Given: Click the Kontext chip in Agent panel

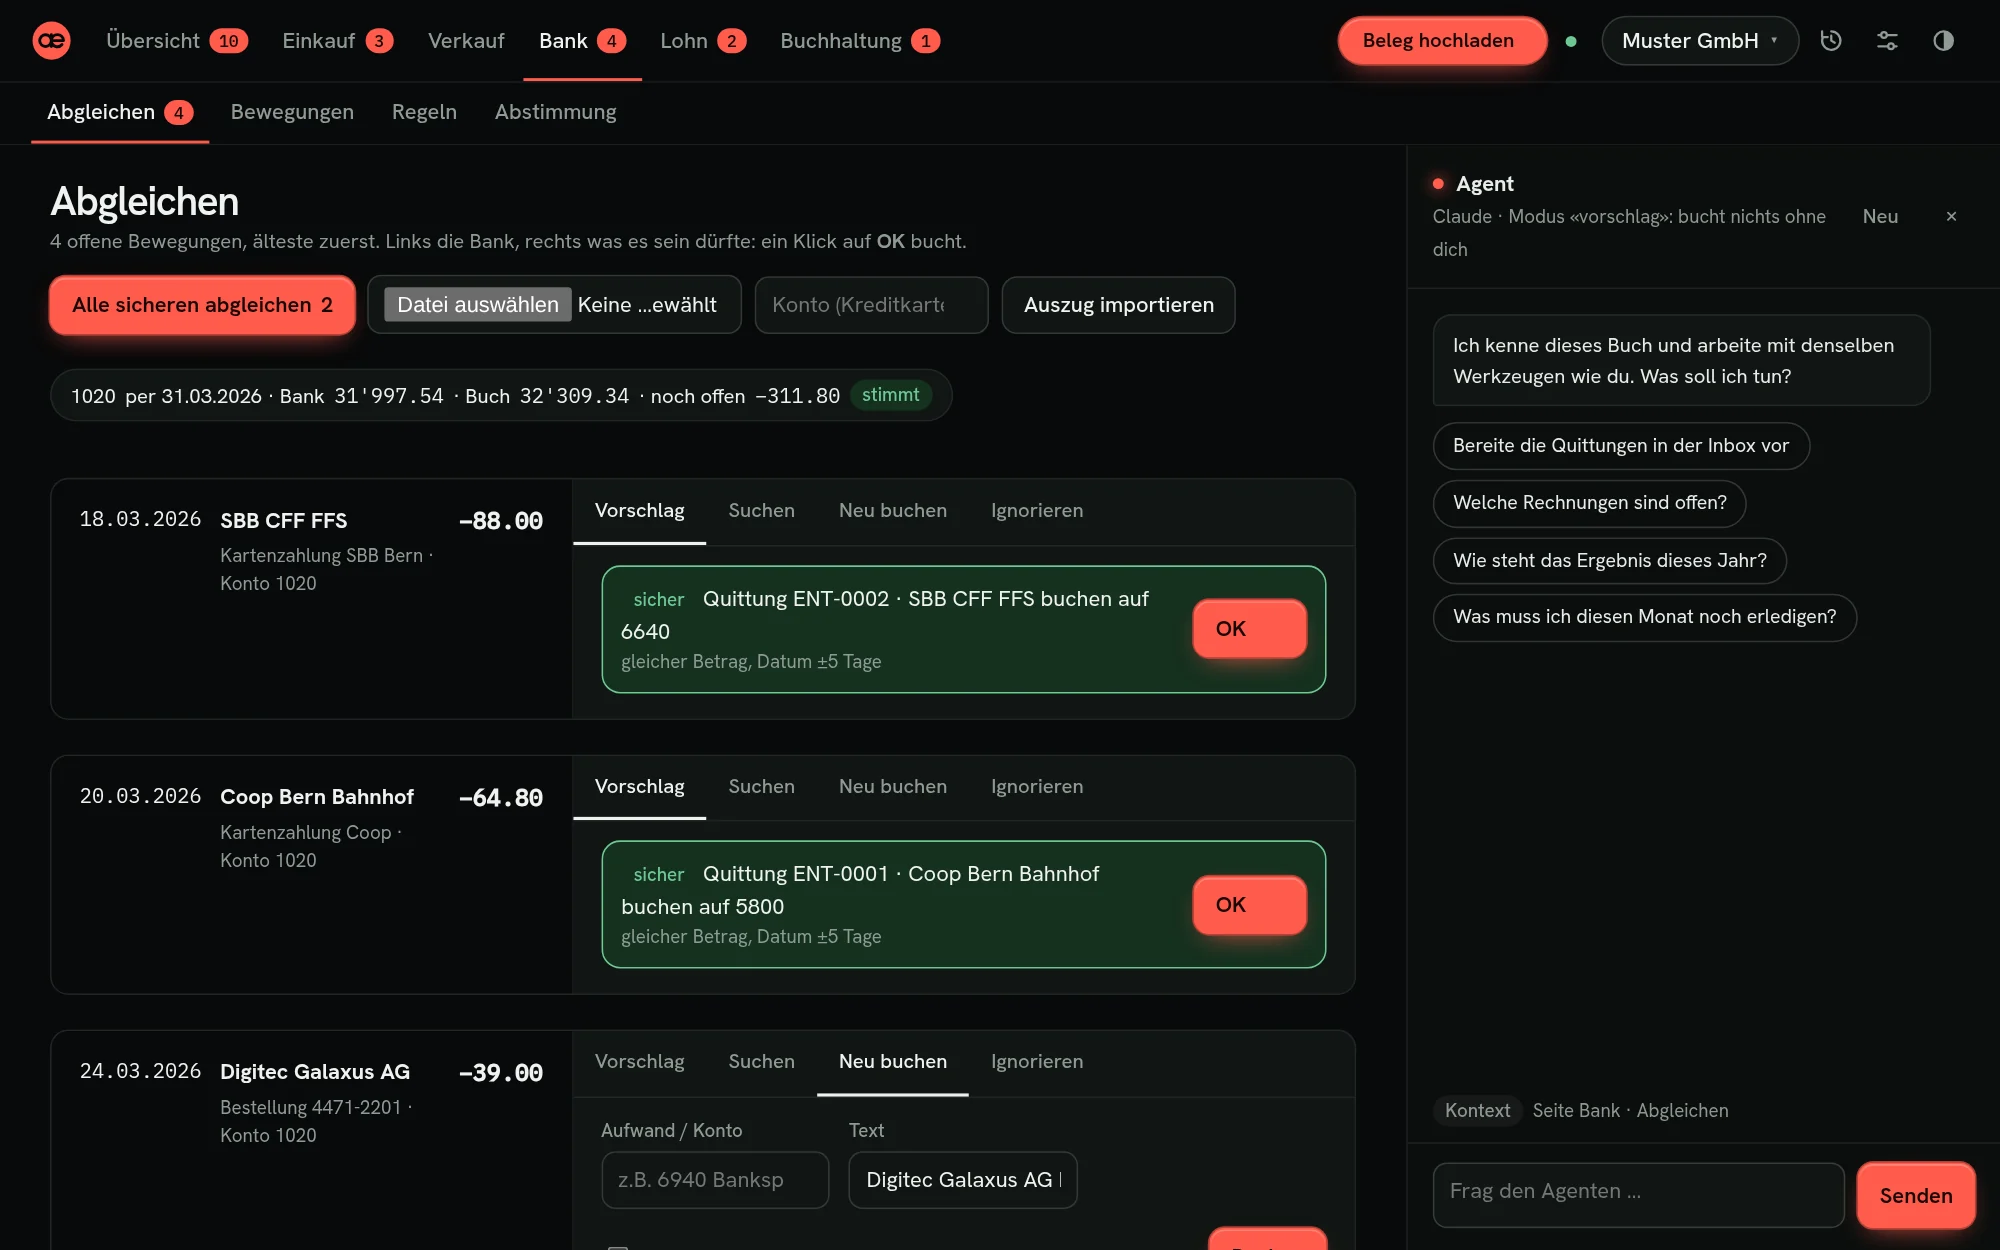Looking at the screenshot, I should (x=1477, y=1110).
